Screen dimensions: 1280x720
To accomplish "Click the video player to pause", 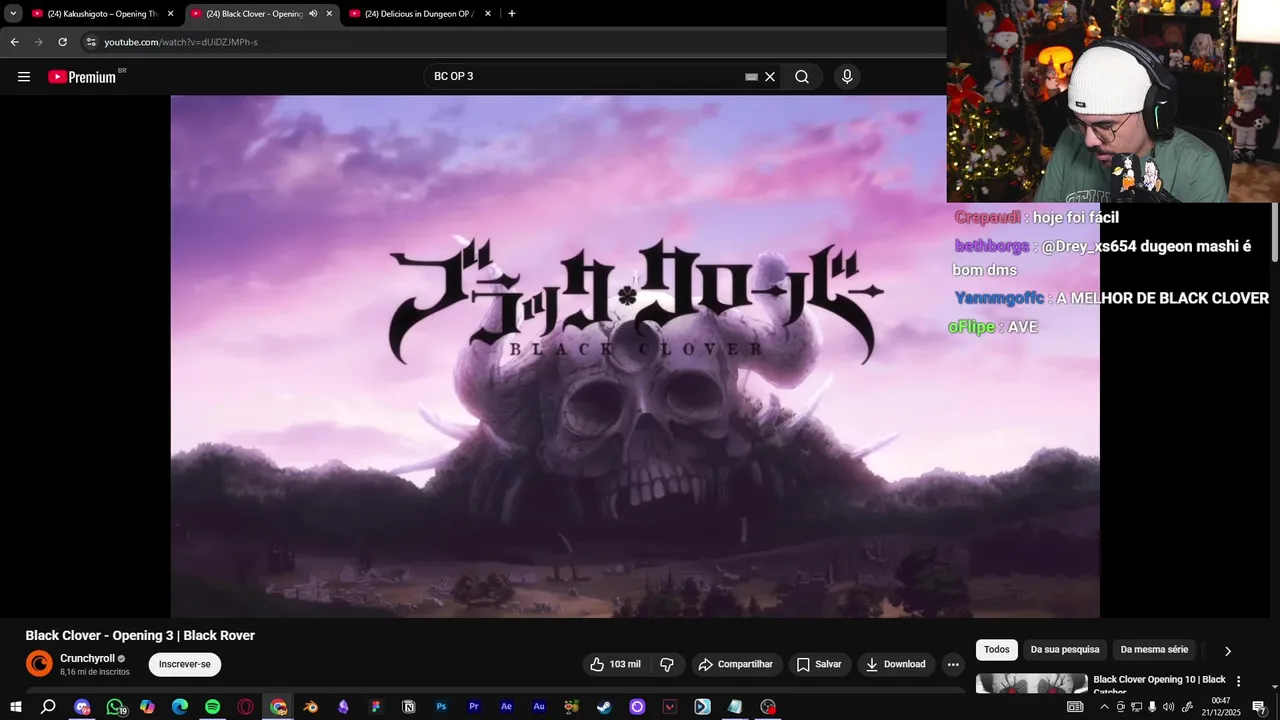I will click(635, 356).
